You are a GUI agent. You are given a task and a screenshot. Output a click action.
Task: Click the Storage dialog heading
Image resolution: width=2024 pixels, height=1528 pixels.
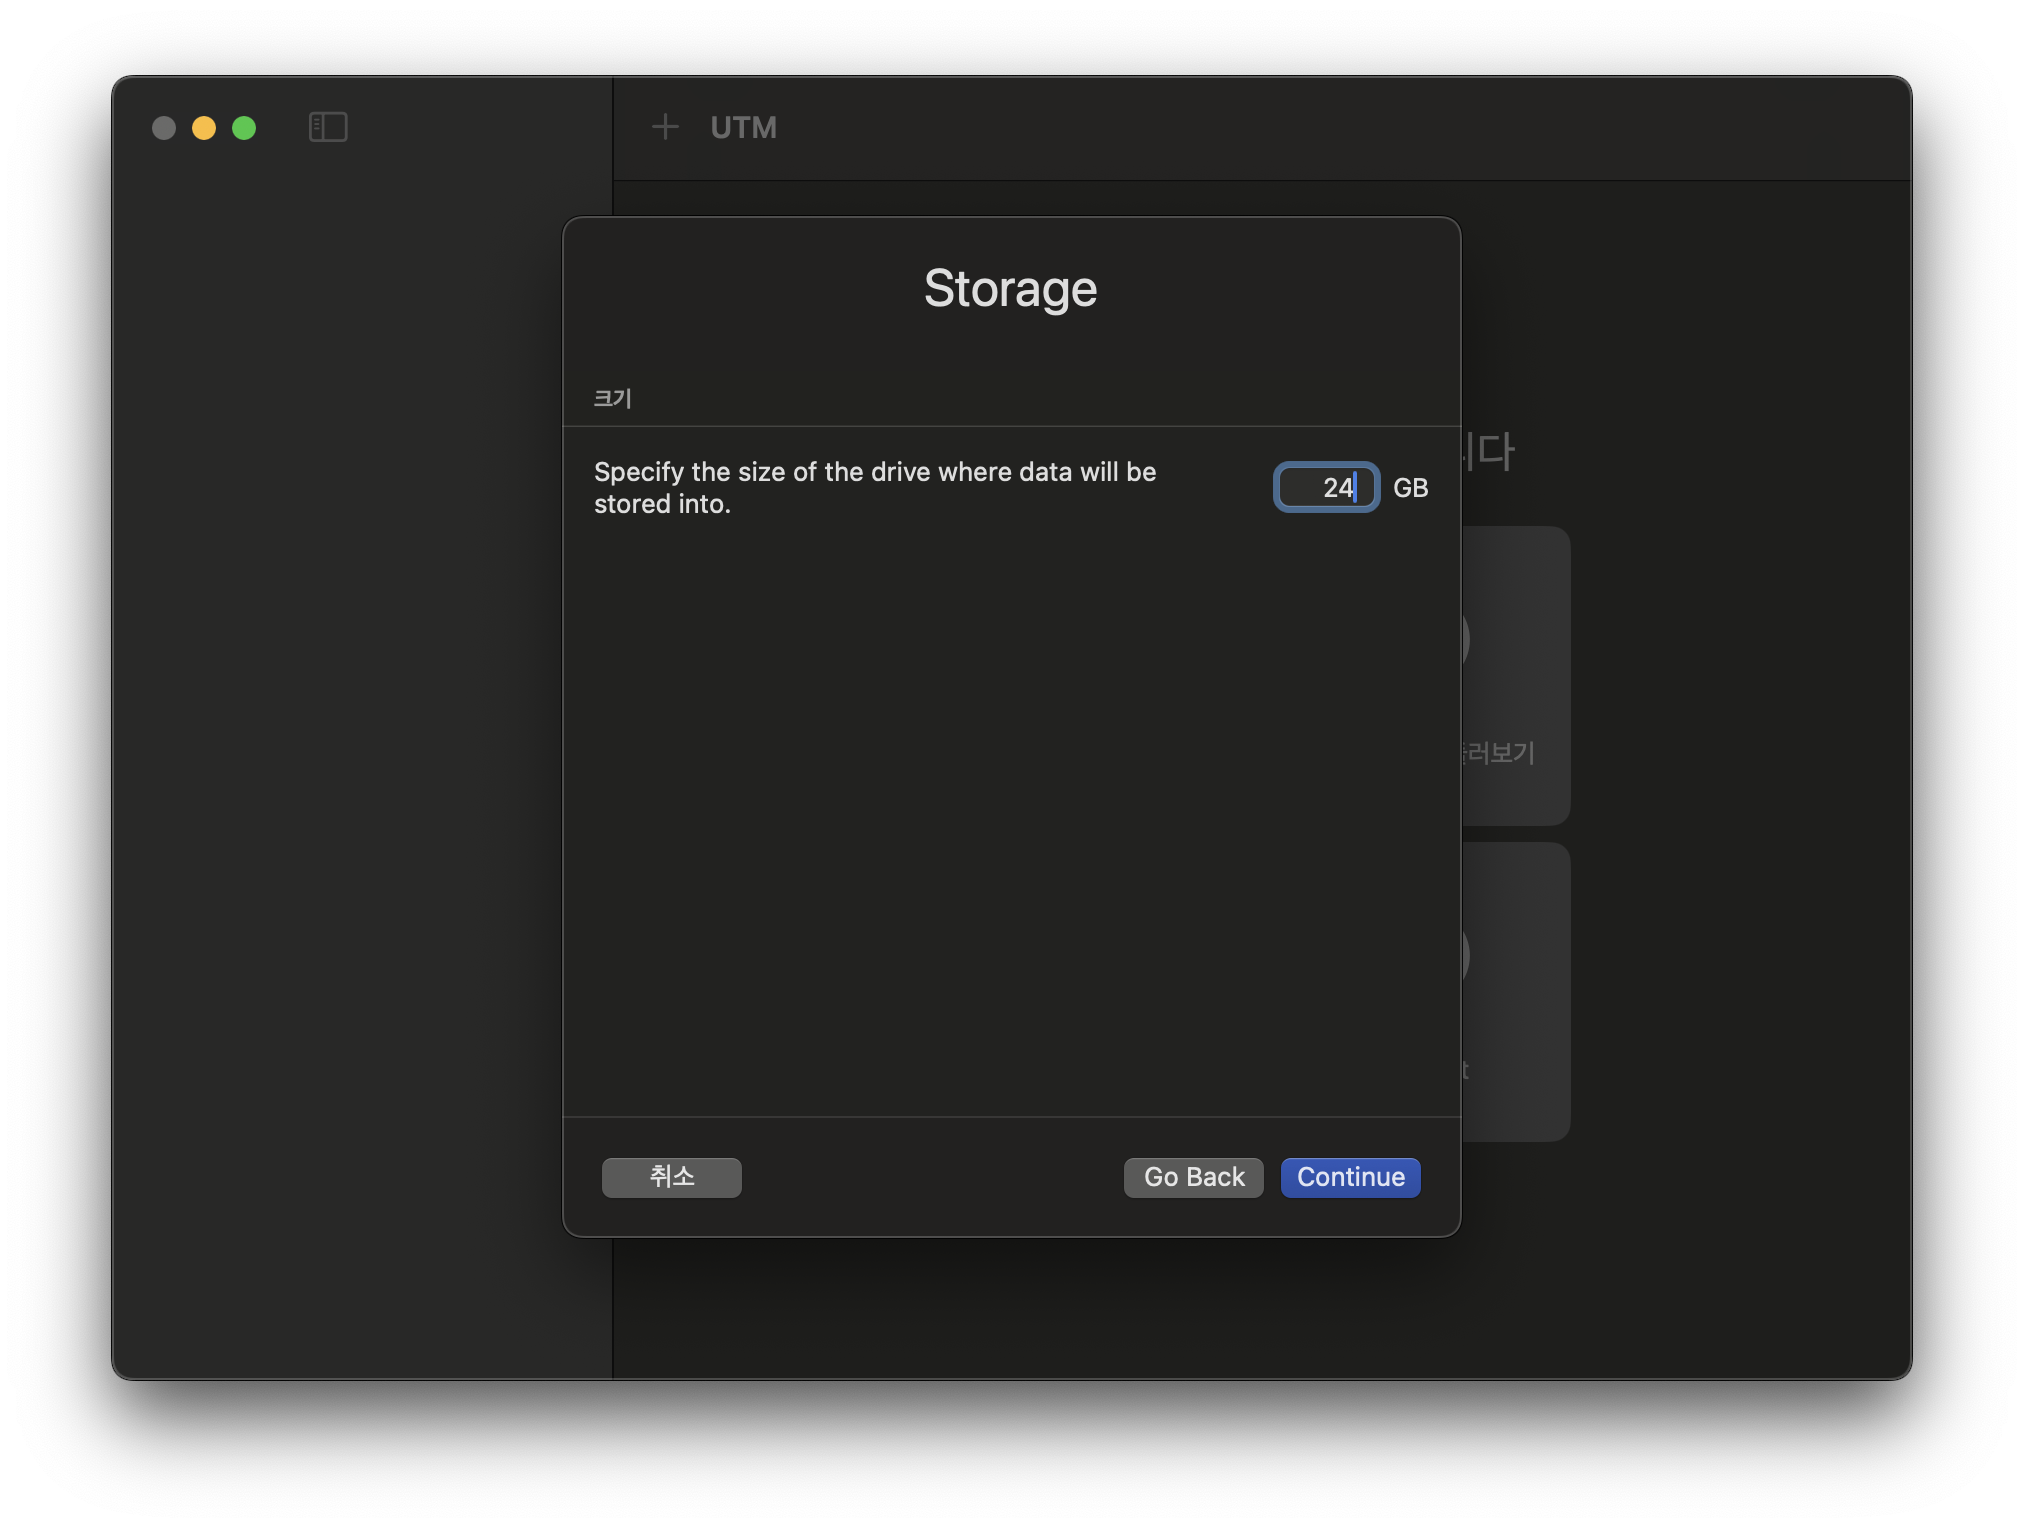click(x=1010, y=289)
